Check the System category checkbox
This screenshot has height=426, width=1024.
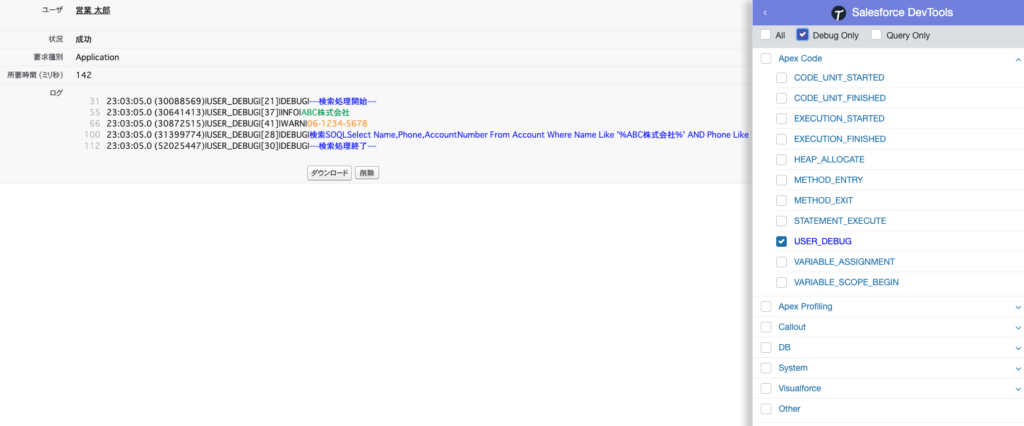tap(766, 368)
